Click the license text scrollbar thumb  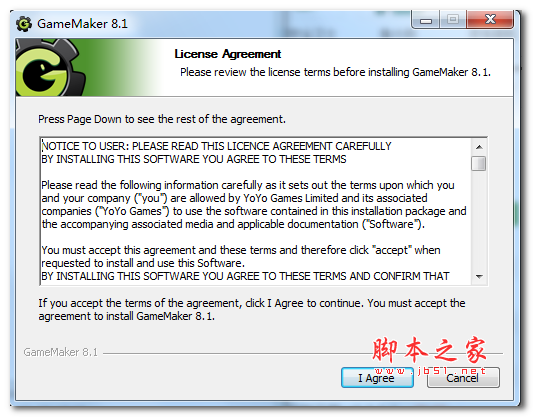pos(479,163)
